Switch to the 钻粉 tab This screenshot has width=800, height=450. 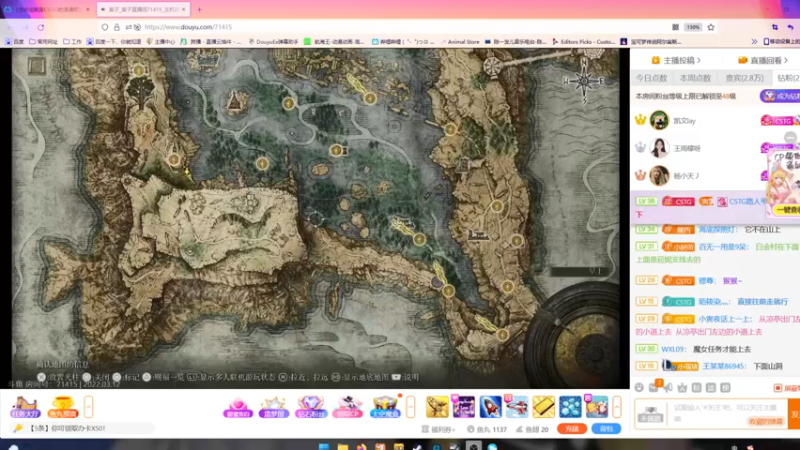[x=788, y=78]
